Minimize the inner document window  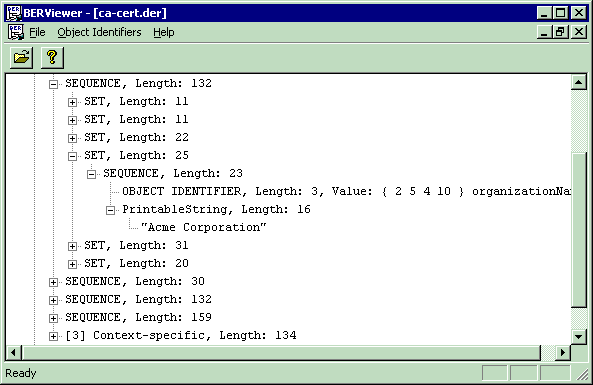click(x=544, y=32)
